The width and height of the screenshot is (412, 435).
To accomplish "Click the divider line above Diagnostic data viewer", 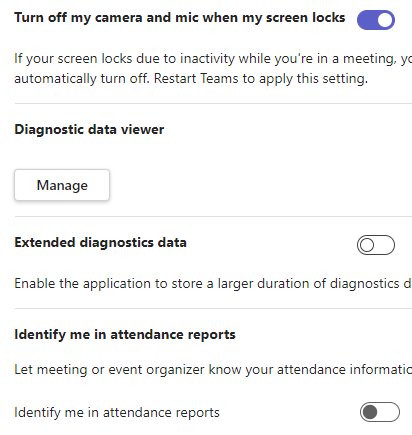I will point(213,103).
